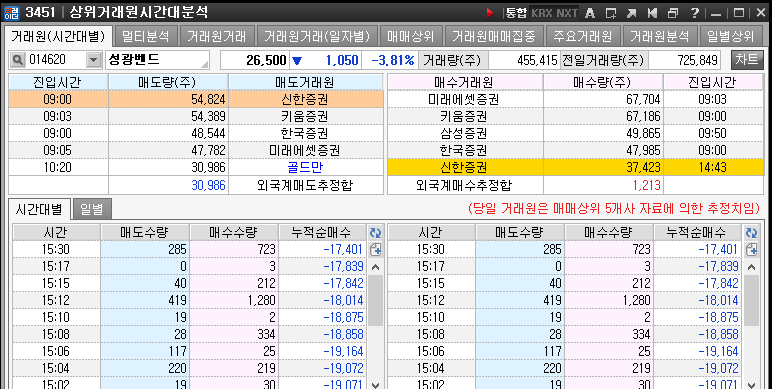Select buyer 키움증권 in 매수거래원 column
Viewport: 772px width, 389px height.
(465, 117)
